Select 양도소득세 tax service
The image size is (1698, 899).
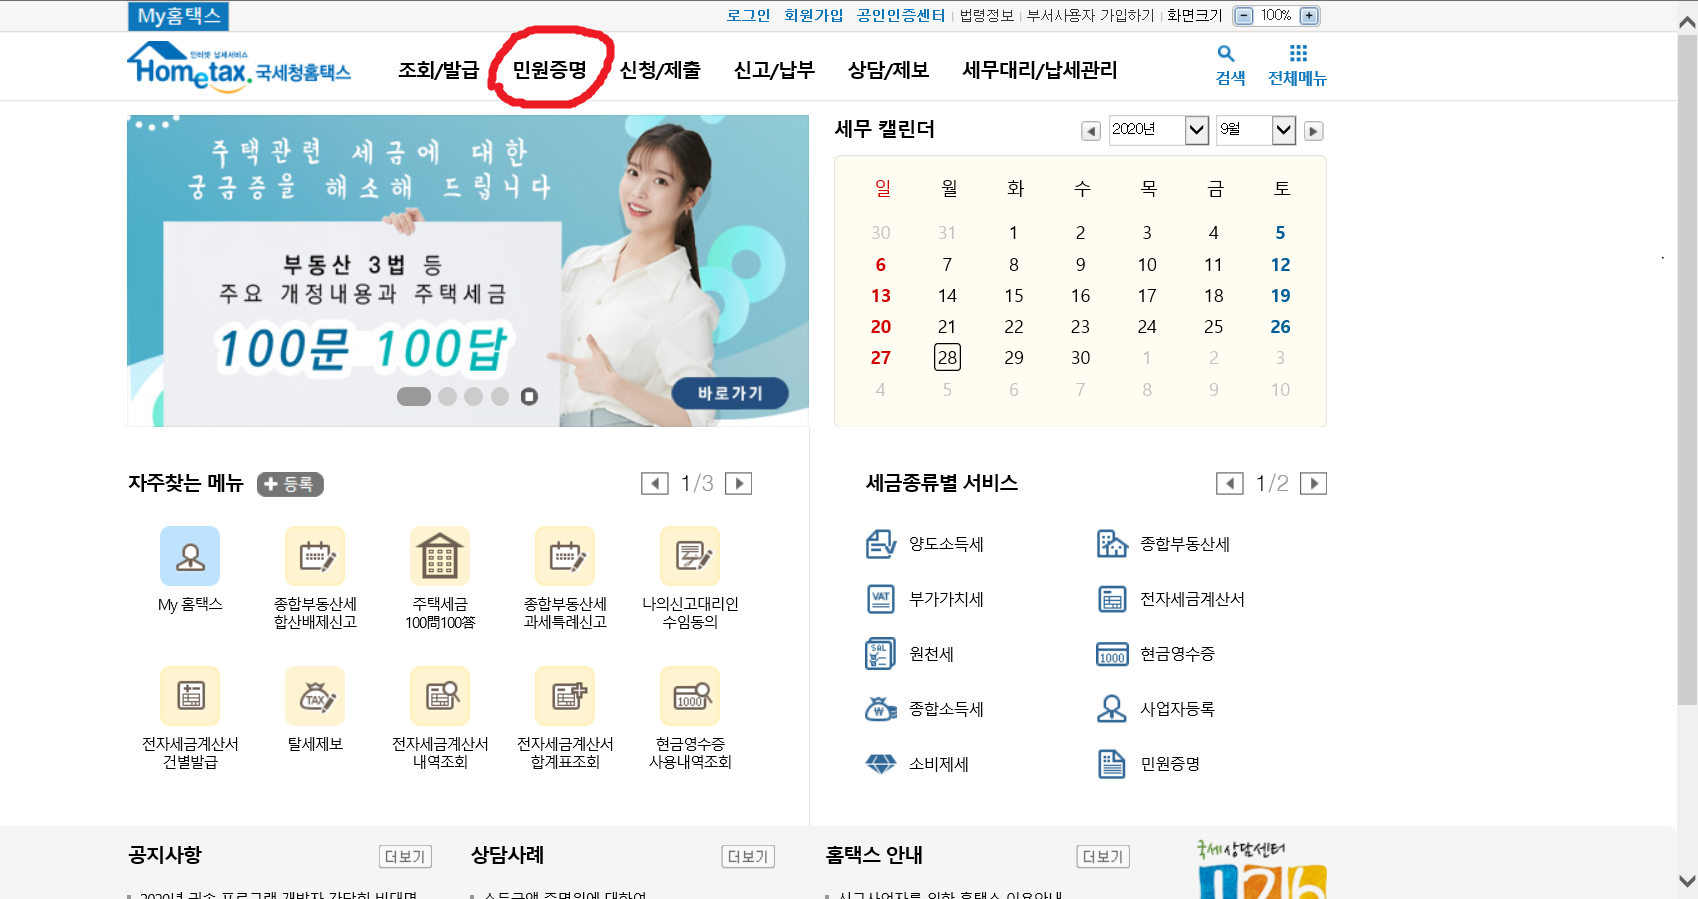tap(925, 544)
